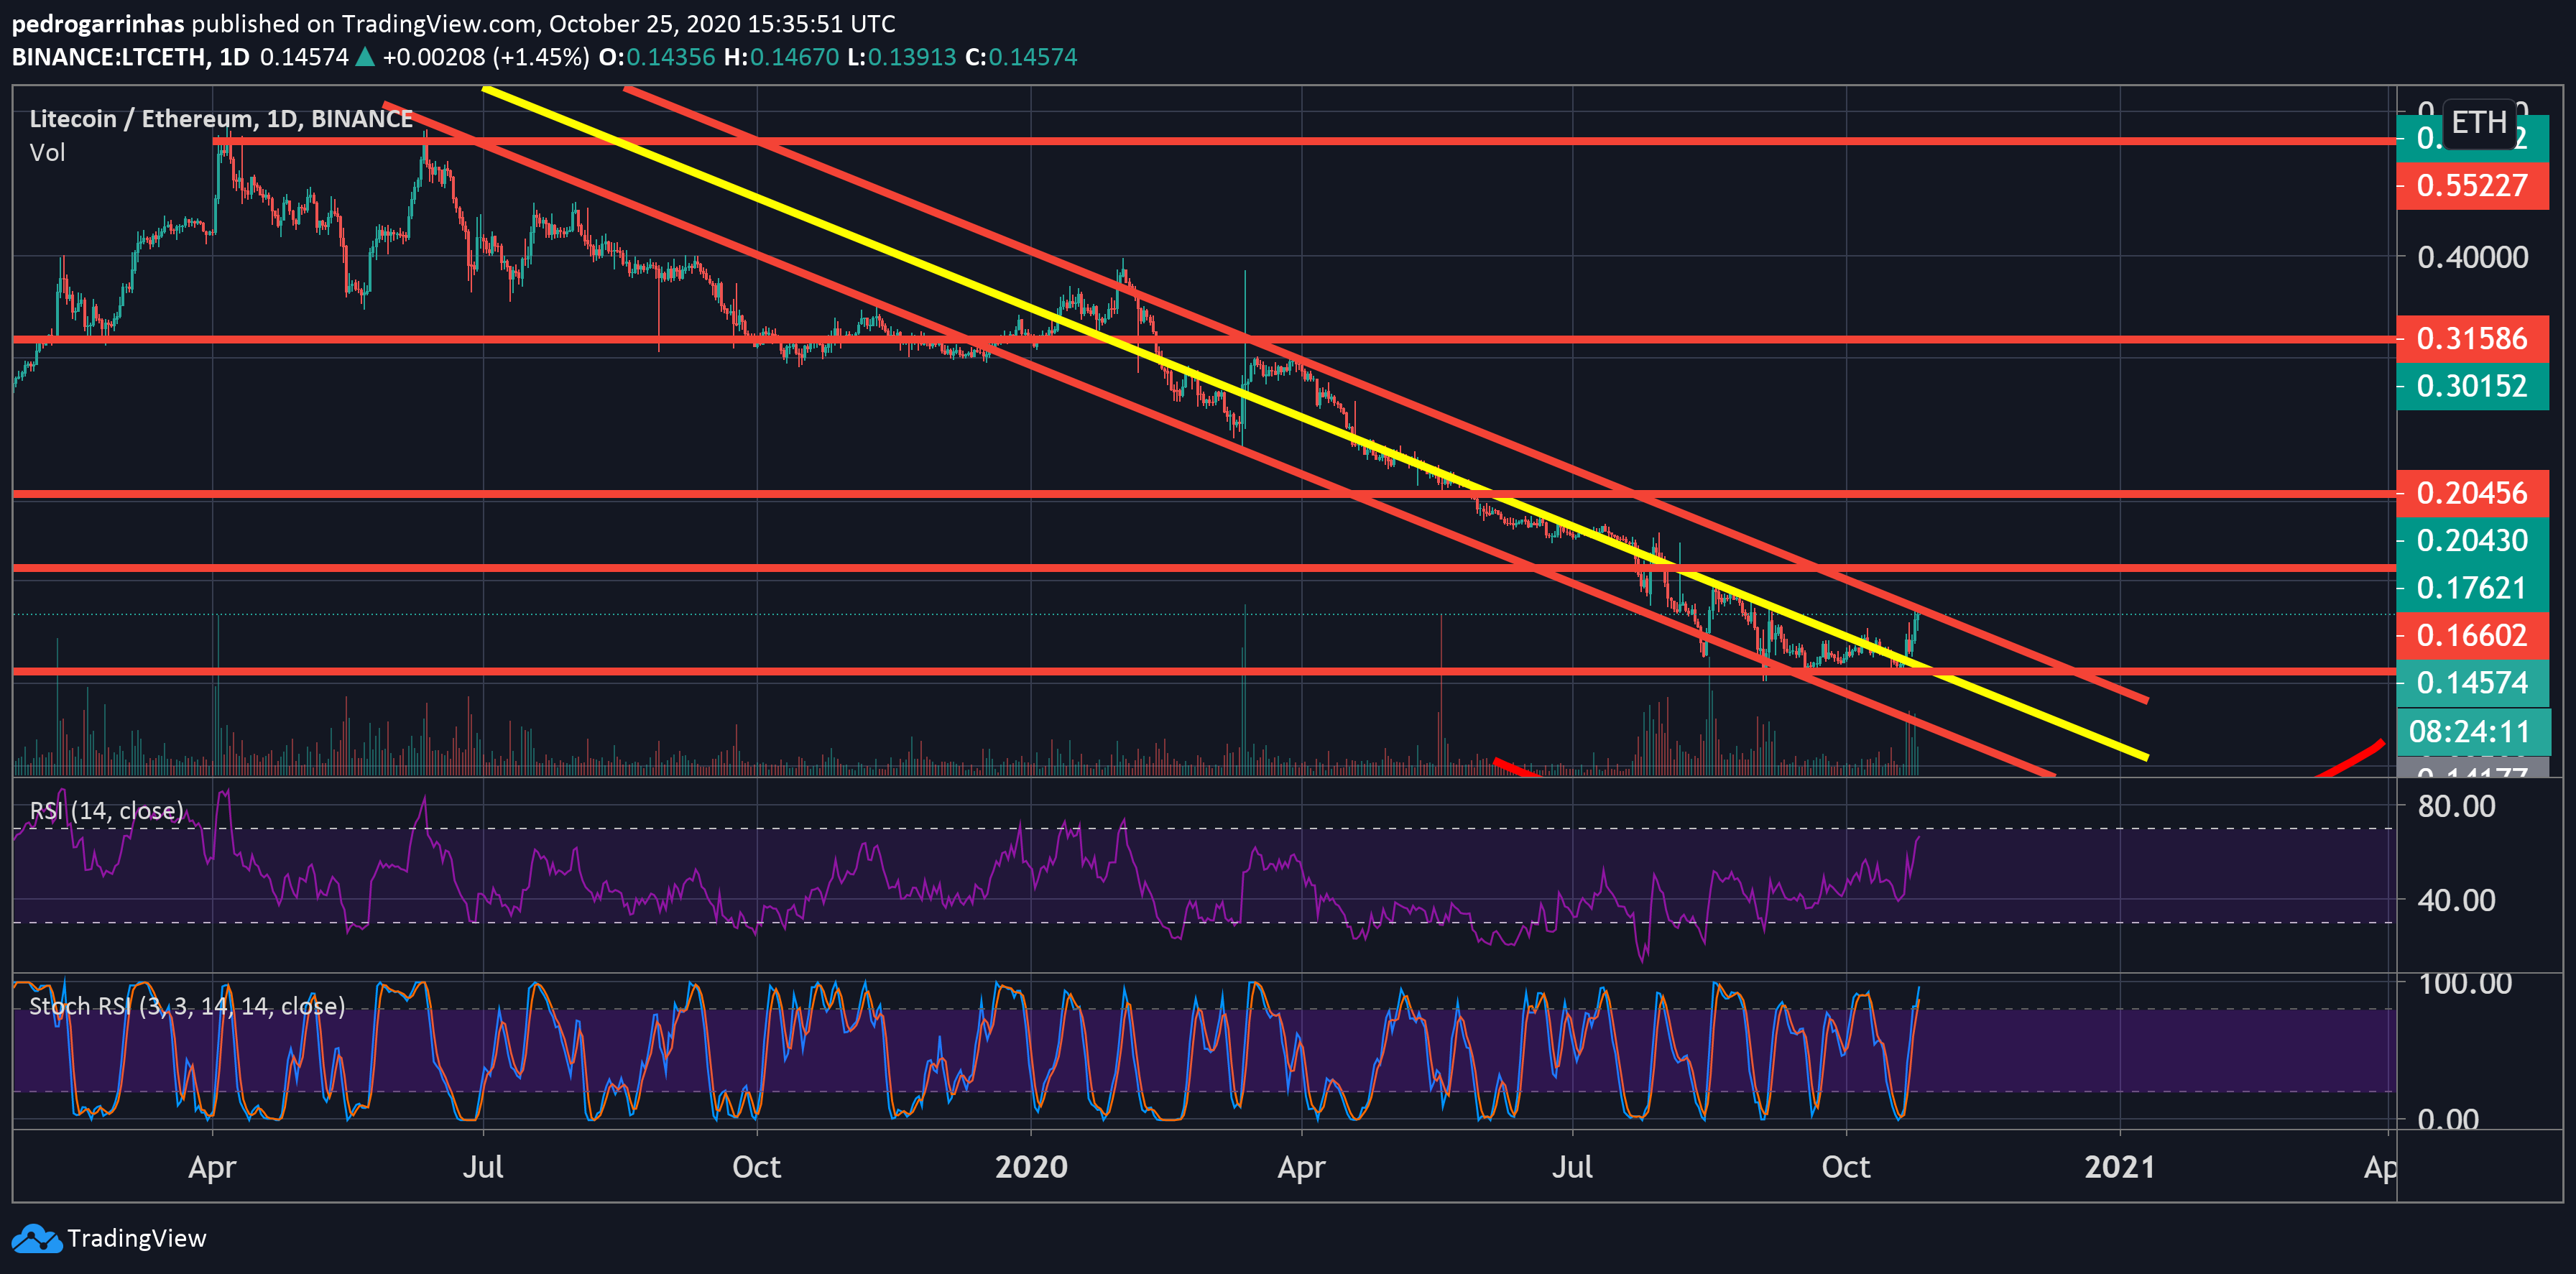Select the 0.55227 red price label
Viewport: 2576px width, 1274px height.
click(x=2472, y=186)
